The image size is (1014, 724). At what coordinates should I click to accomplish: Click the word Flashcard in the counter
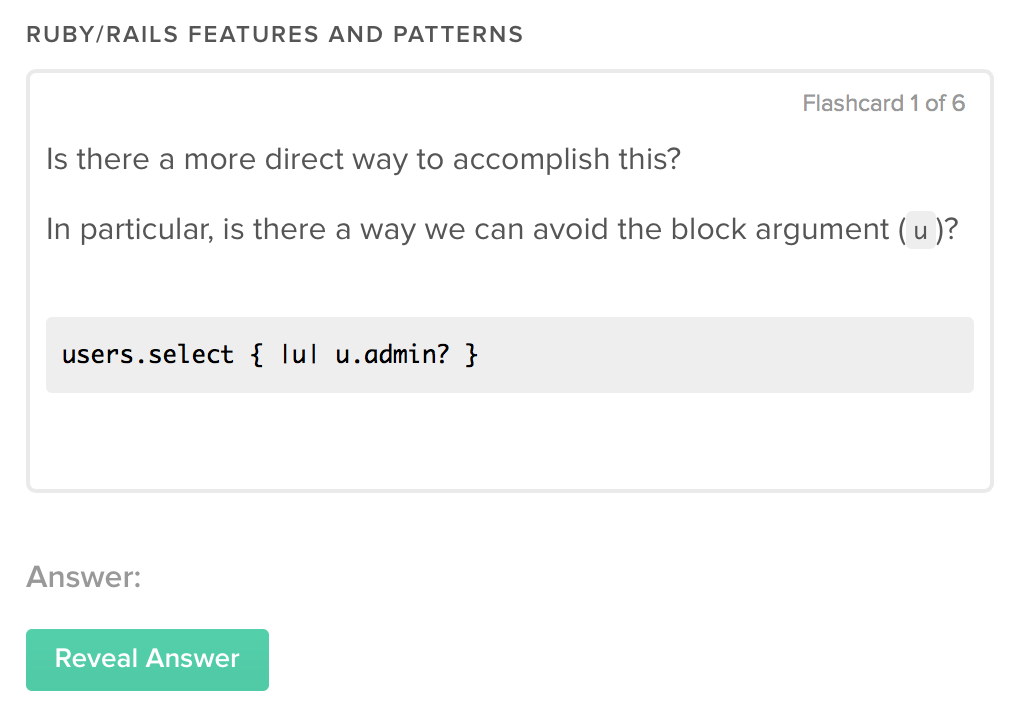(852, 103)
